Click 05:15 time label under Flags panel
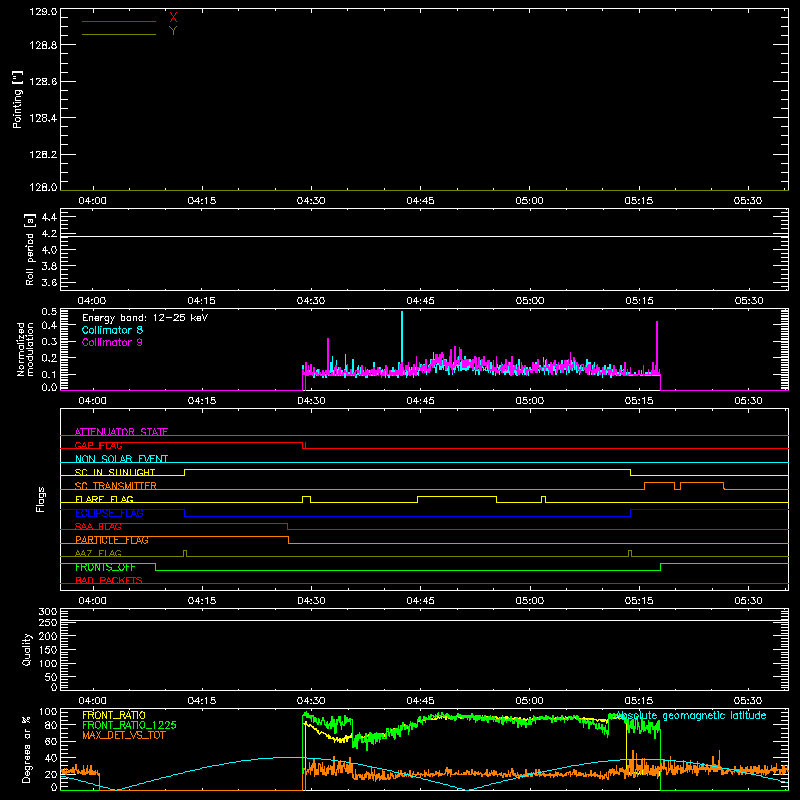 click(639, 601)
